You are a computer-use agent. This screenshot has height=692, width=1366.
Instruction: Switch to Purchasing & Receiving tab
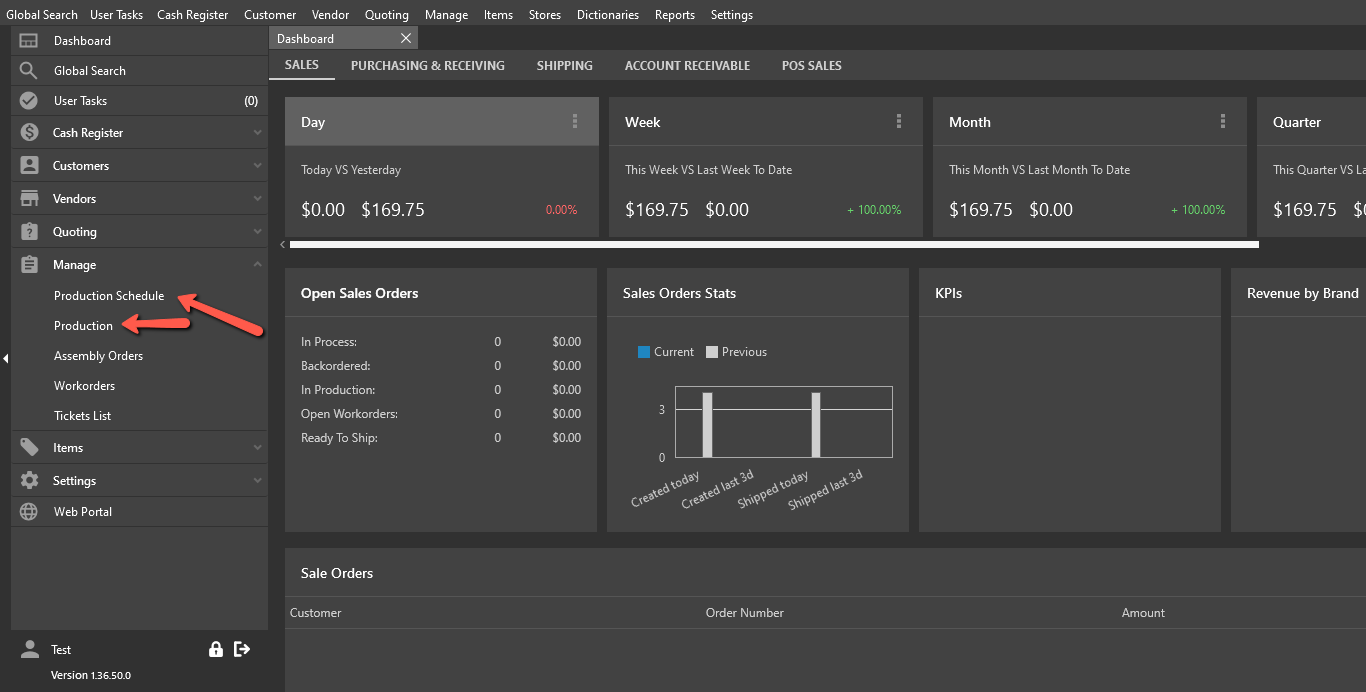(428, 65)
